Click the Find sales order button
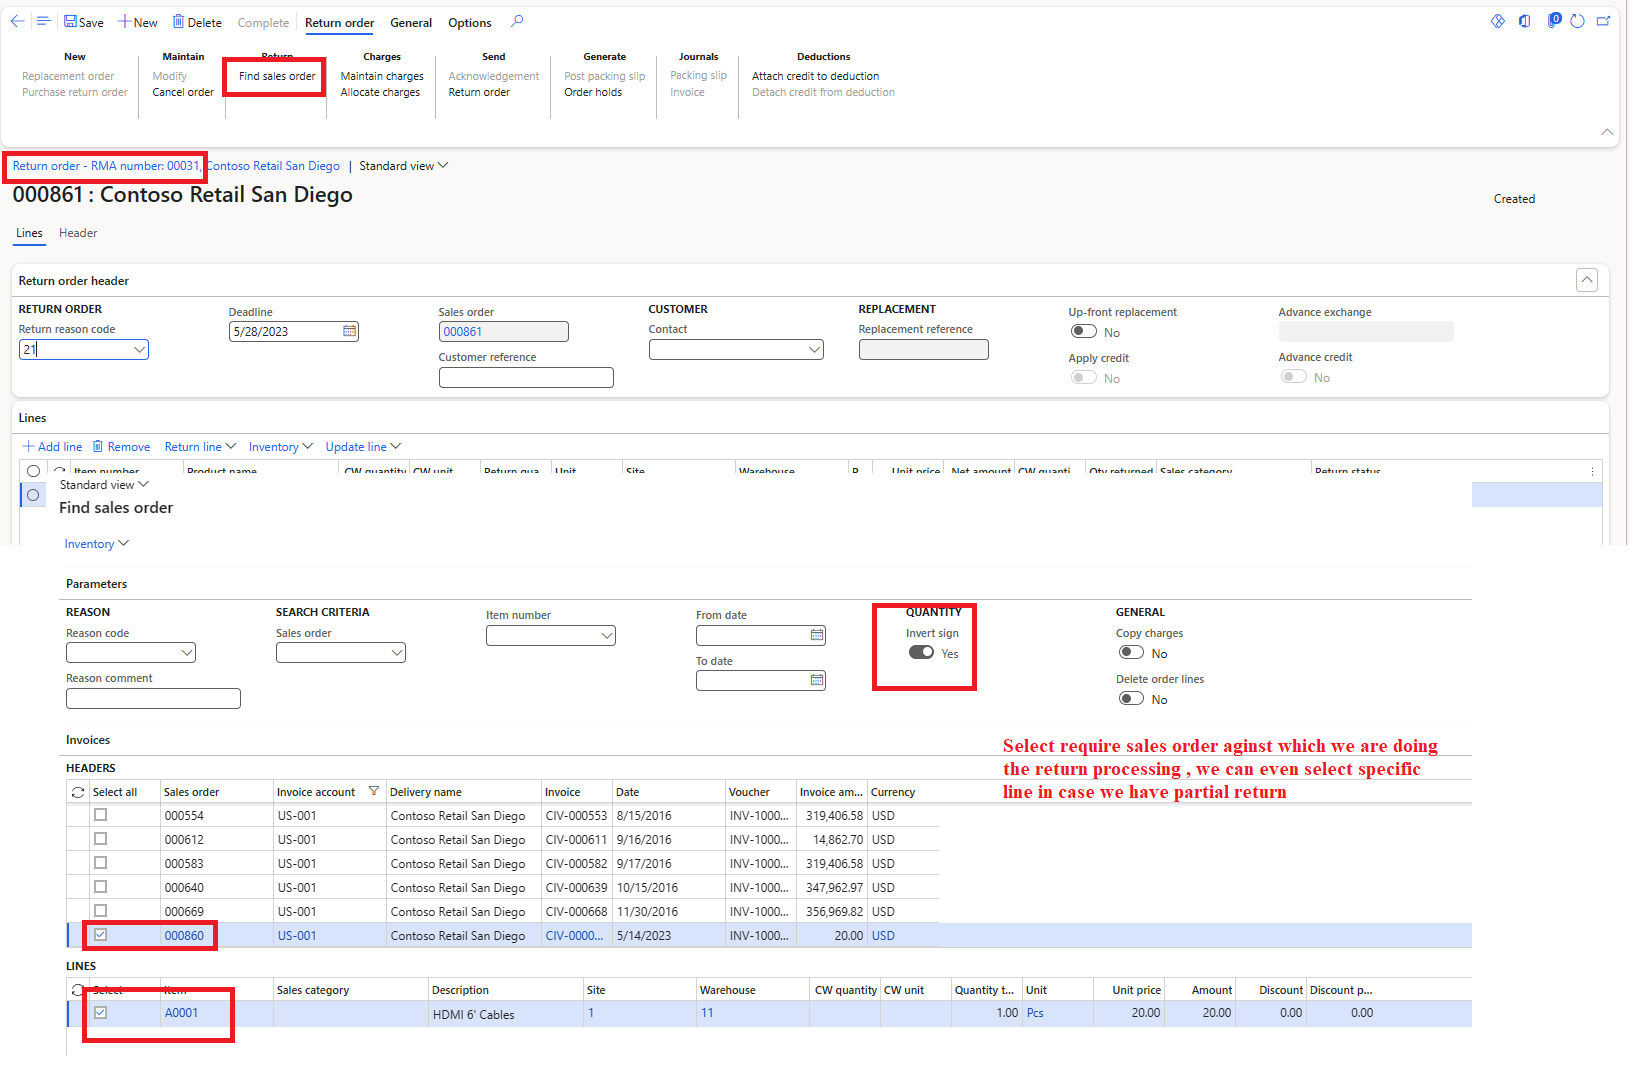This screenshot has width=1629, height=1076. click(x=274, y=75)
